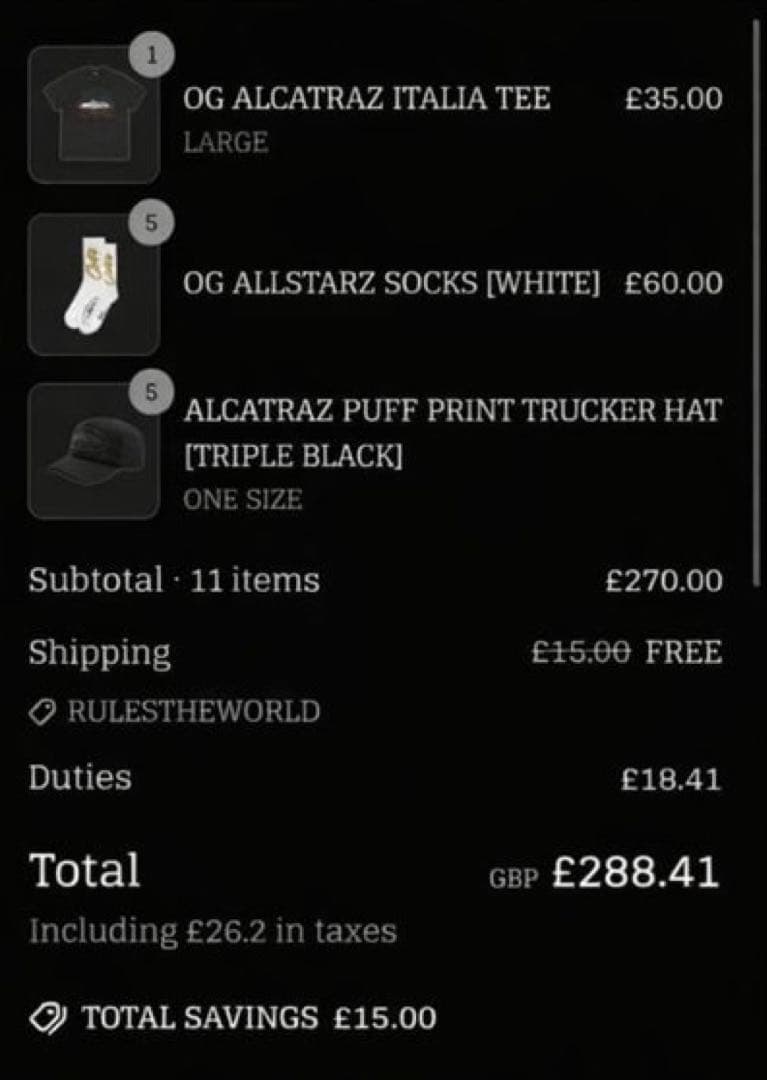This screenshot has height=1080, width=767.
Task: Click the FREE shipping label
Action: pyautogui.click(x=683, y=652)
